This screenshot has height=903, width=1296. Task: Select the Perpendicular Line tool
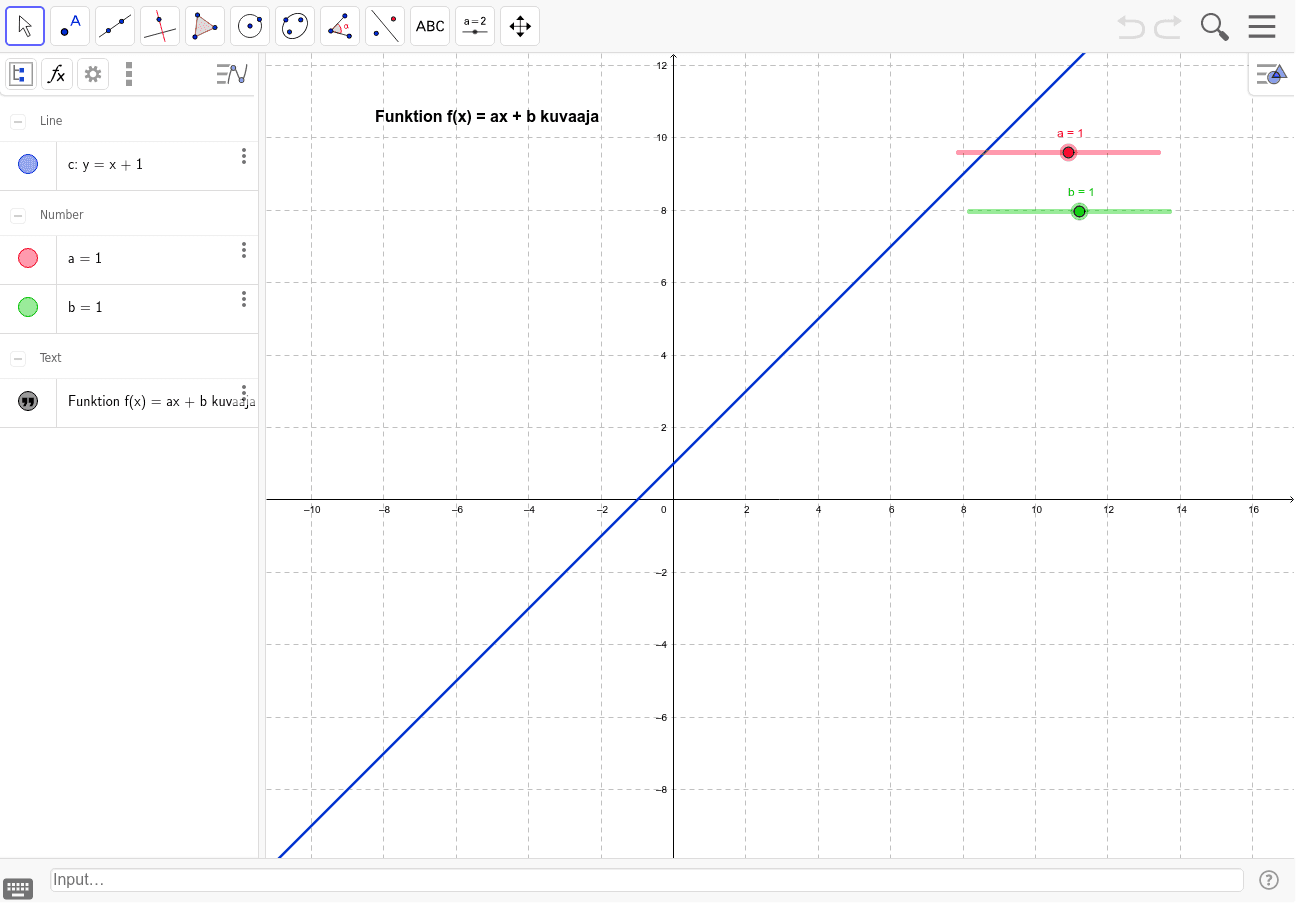[x=160, y=26]
